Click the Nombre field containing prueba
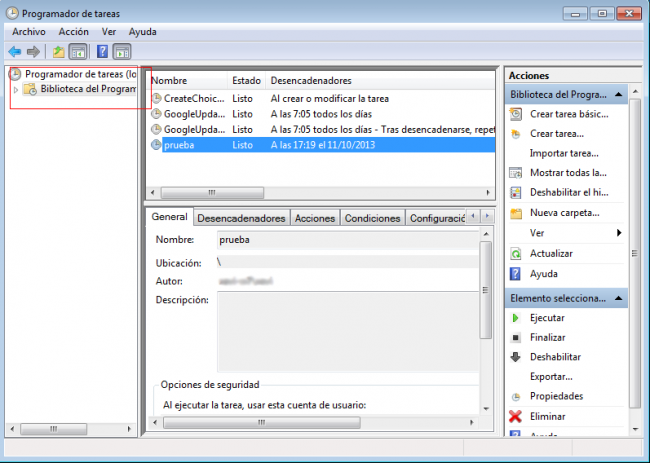 pyautogui.click(x=348, y=240)
